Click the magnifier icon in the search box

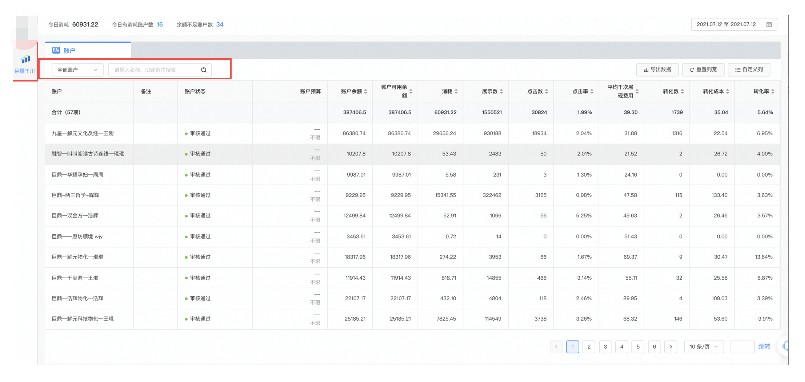[204, 69]
